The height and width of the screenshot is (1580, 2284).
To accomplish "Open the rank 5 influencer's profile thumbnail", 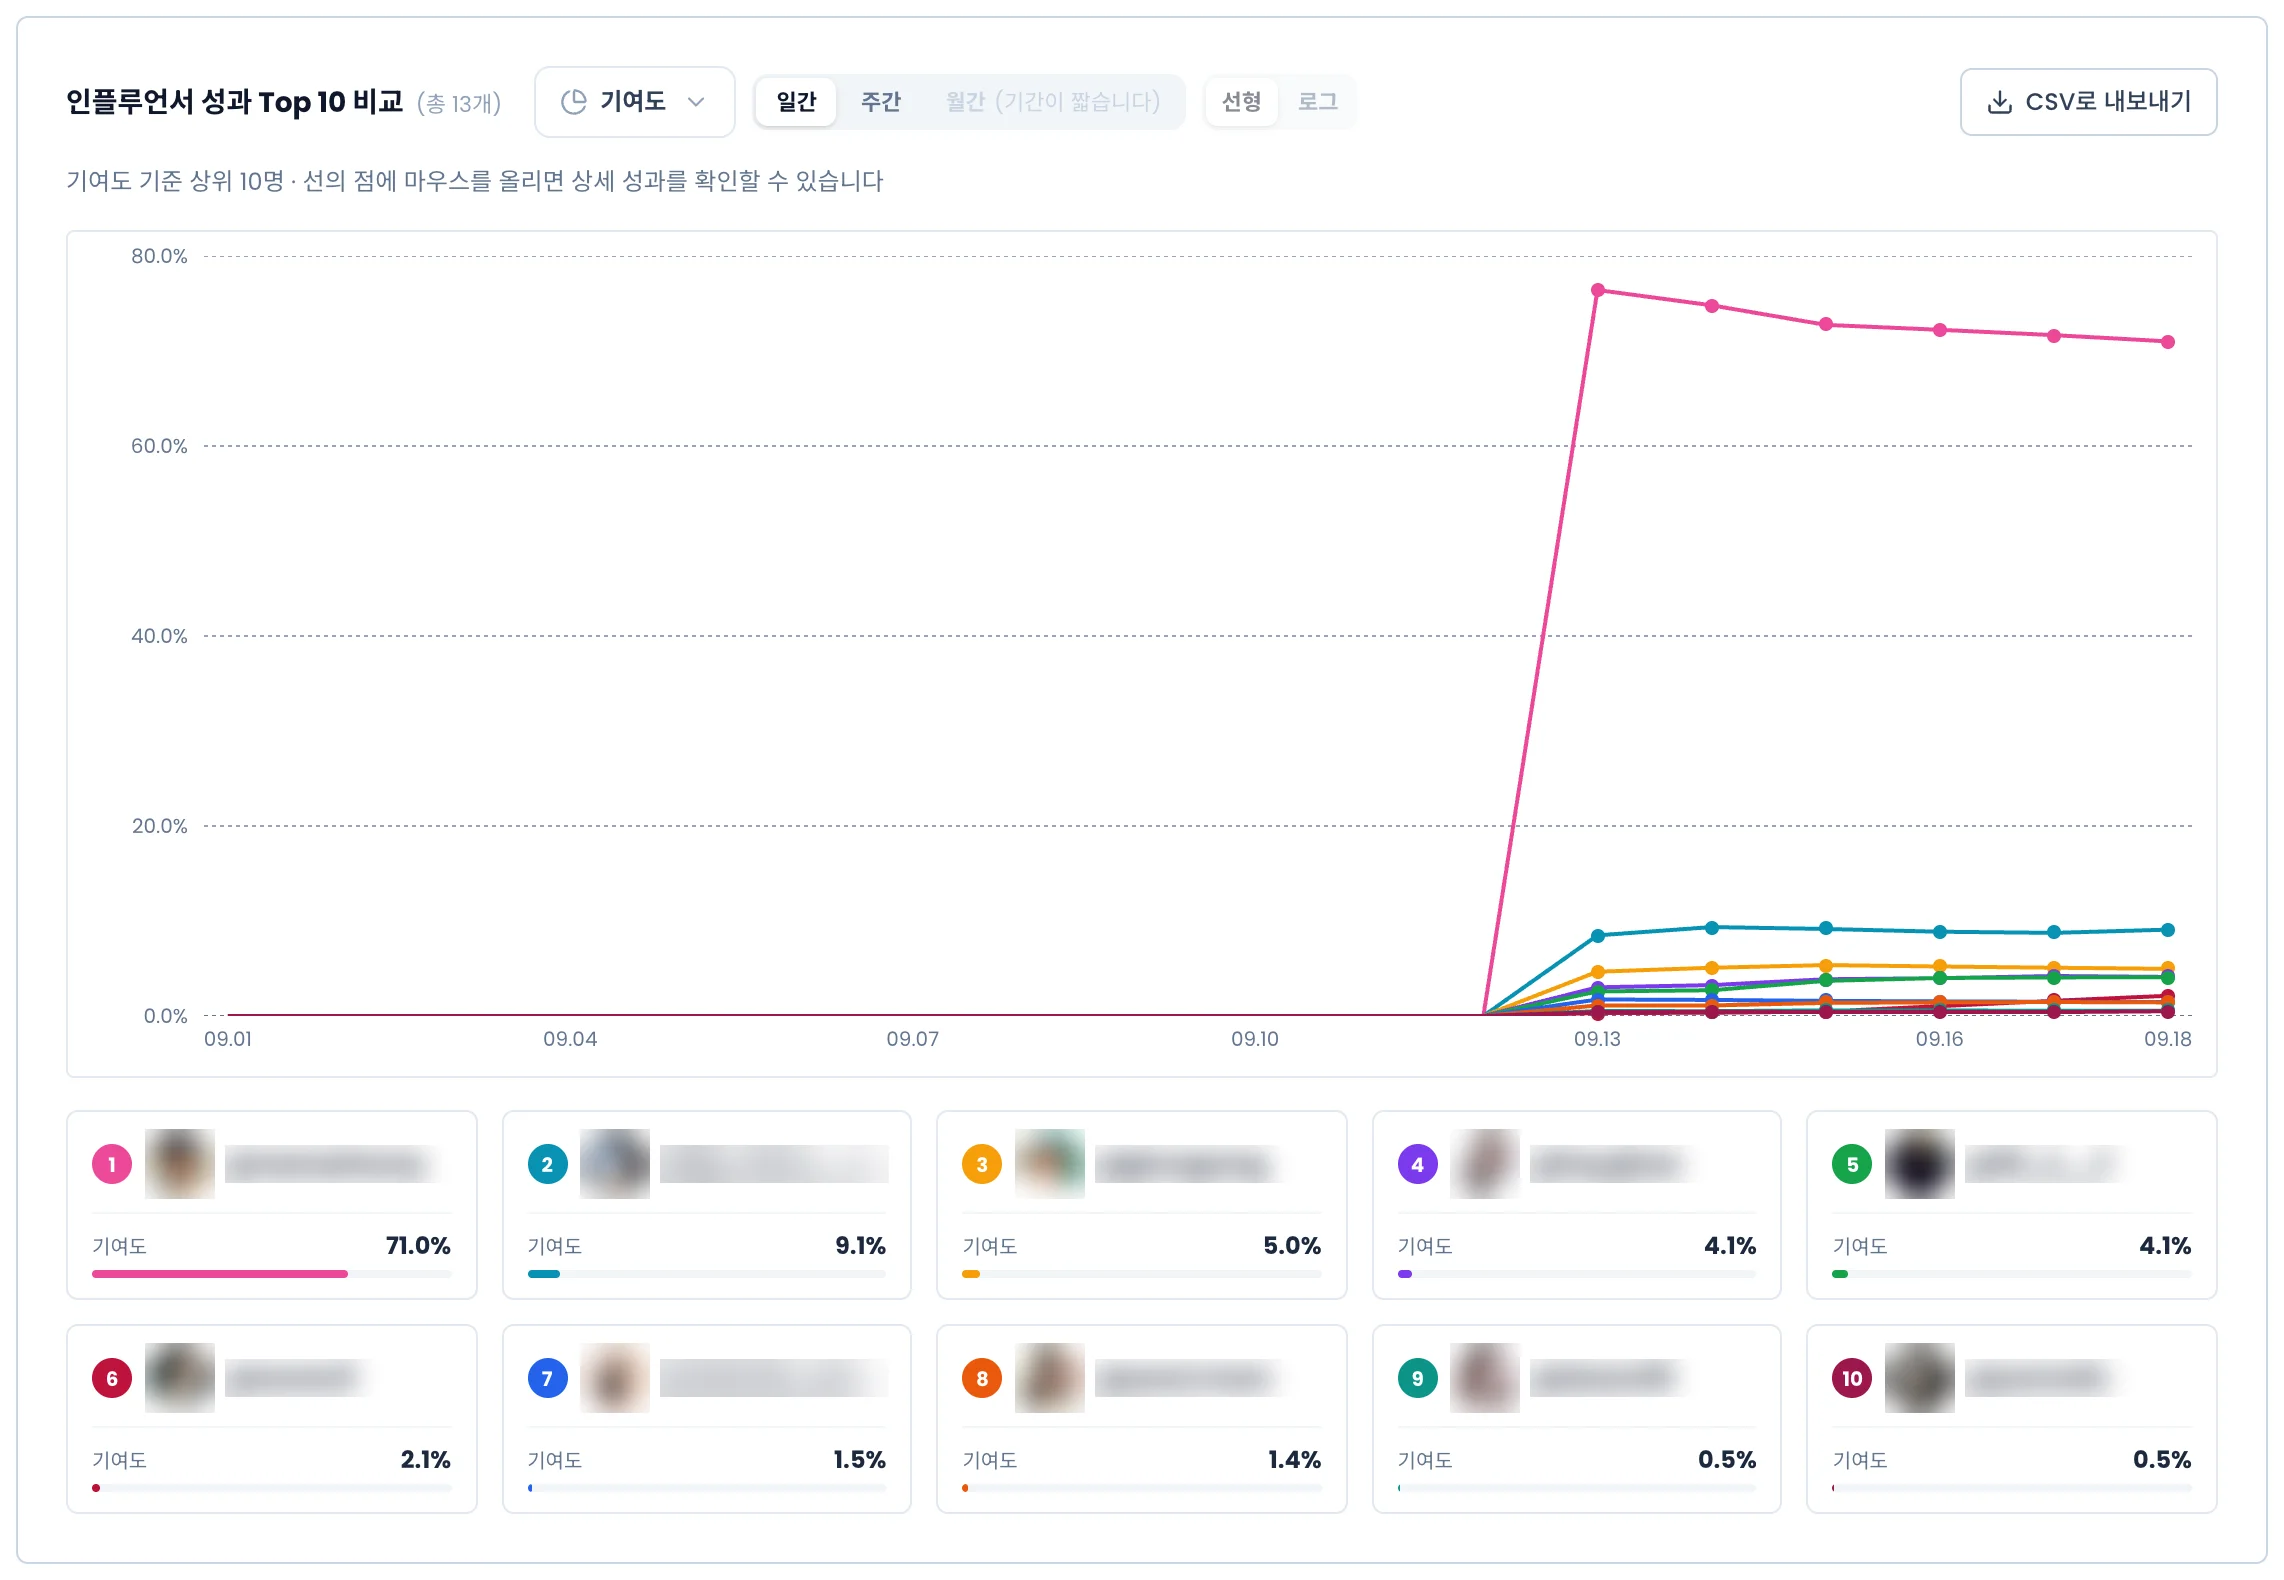I will (x=1920, y=1164).
